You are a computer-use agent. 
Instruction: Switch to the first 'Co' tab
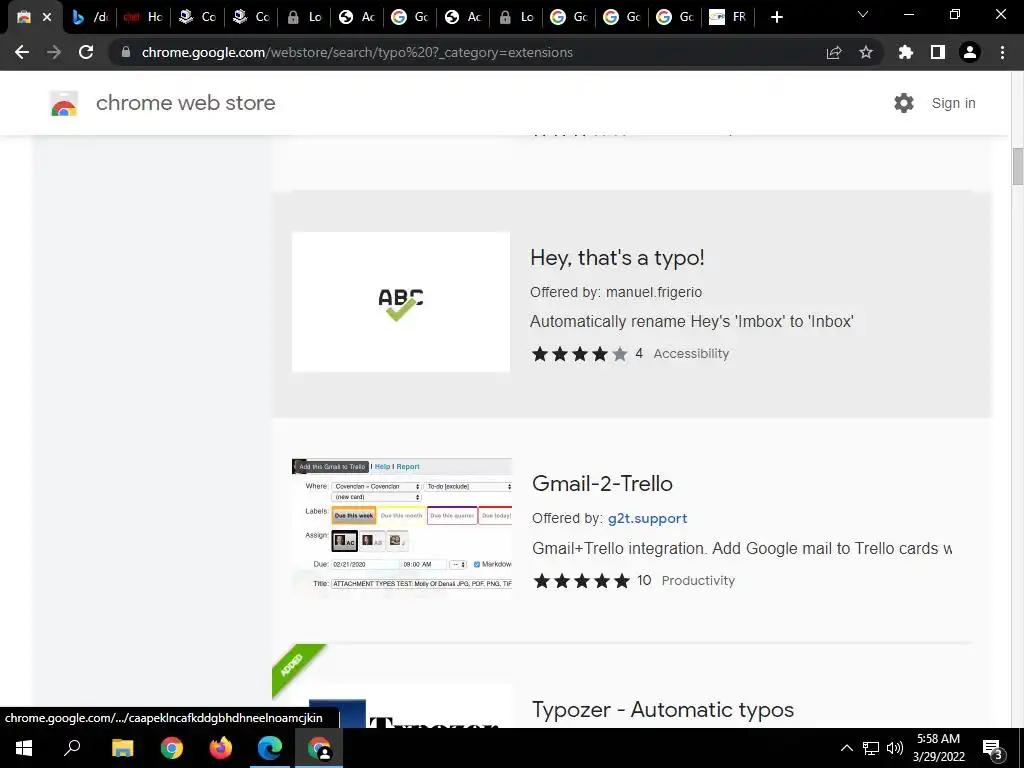coord(197,18)
